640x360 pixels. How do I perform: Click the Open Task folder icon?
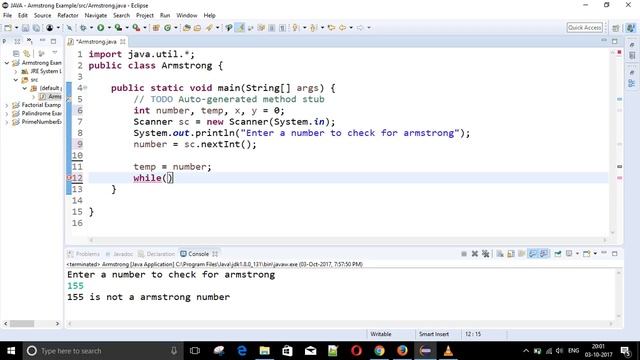(197, 28)
